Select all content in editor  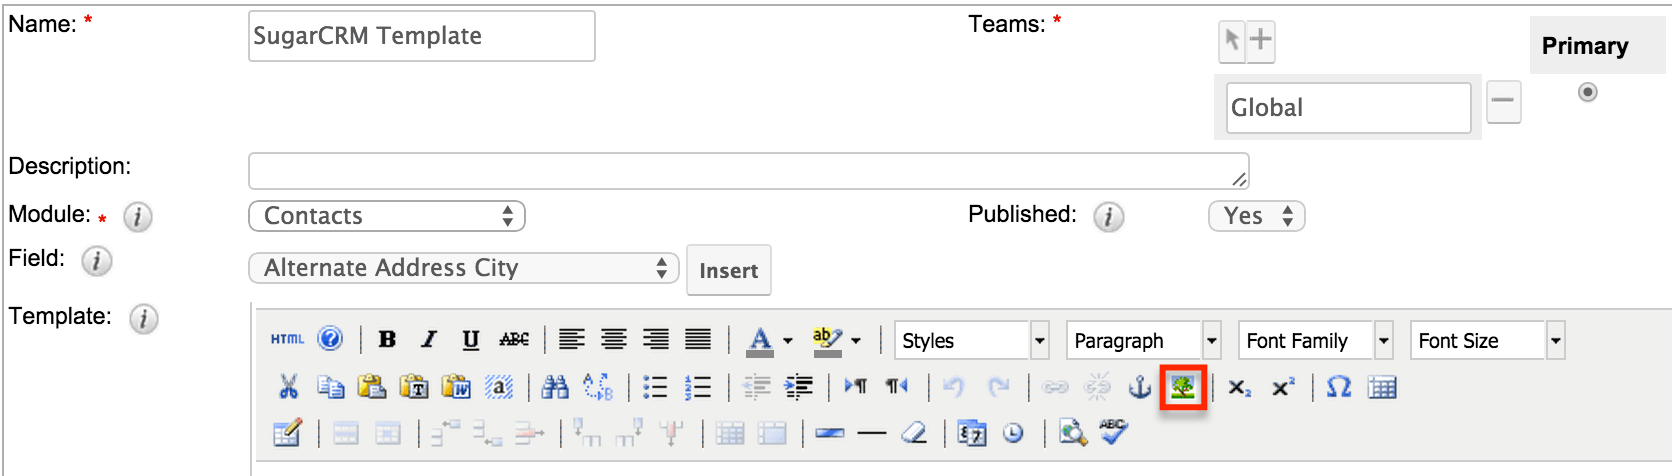point(499,387)
